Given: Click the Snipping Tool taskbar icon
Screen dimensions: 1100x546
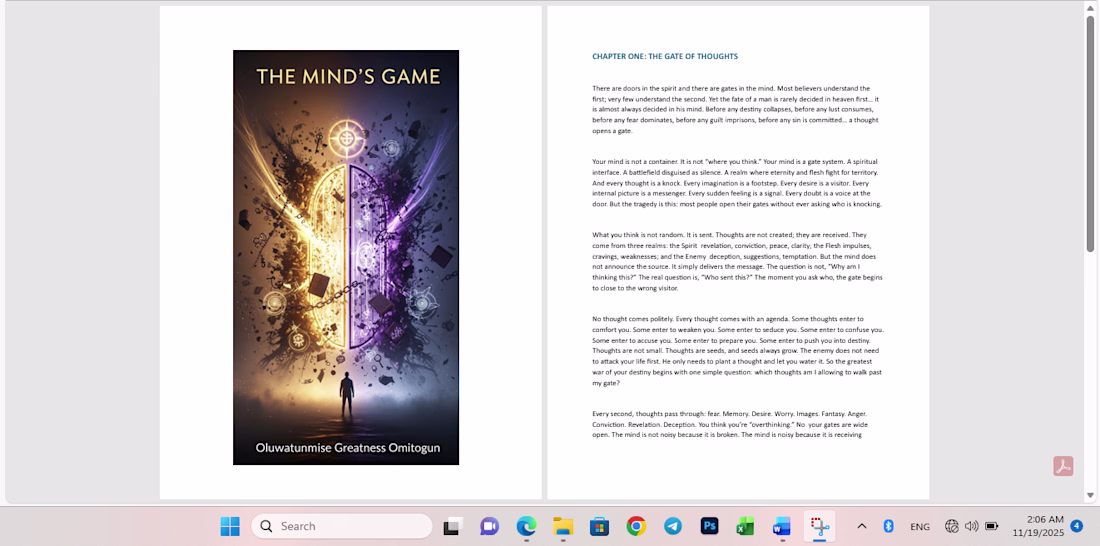Looking at the screenshot, I should (819, 526).
